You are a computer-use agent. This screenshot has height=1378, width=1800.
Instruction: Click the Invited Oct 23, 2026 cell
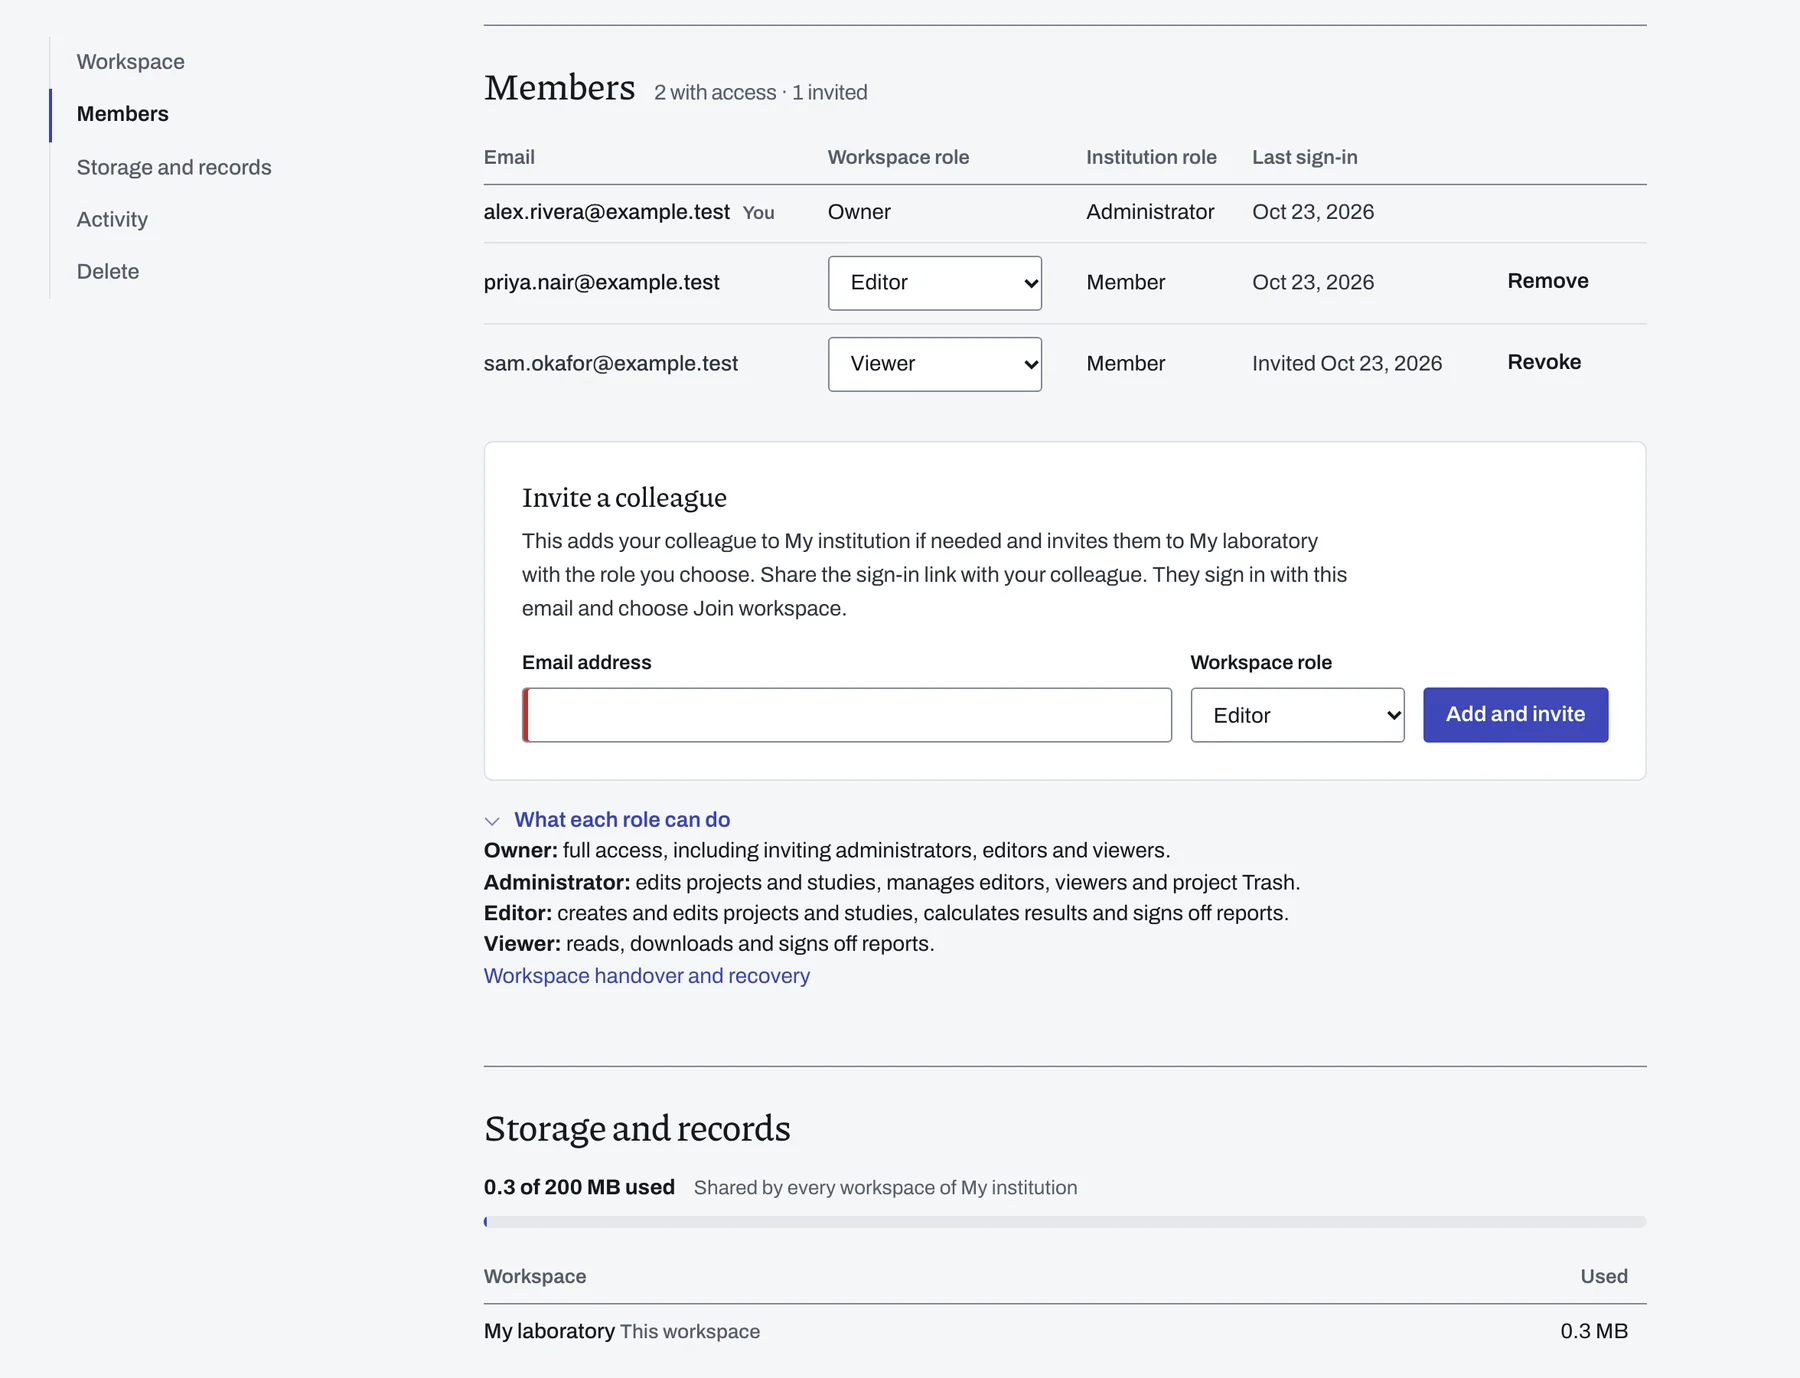coord(1347,364)
